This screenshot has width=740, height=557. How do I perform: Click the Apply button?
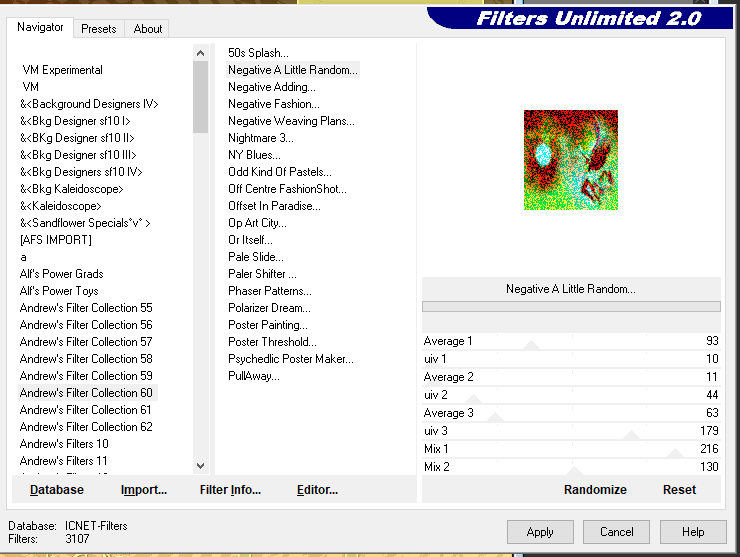(540, 531)
